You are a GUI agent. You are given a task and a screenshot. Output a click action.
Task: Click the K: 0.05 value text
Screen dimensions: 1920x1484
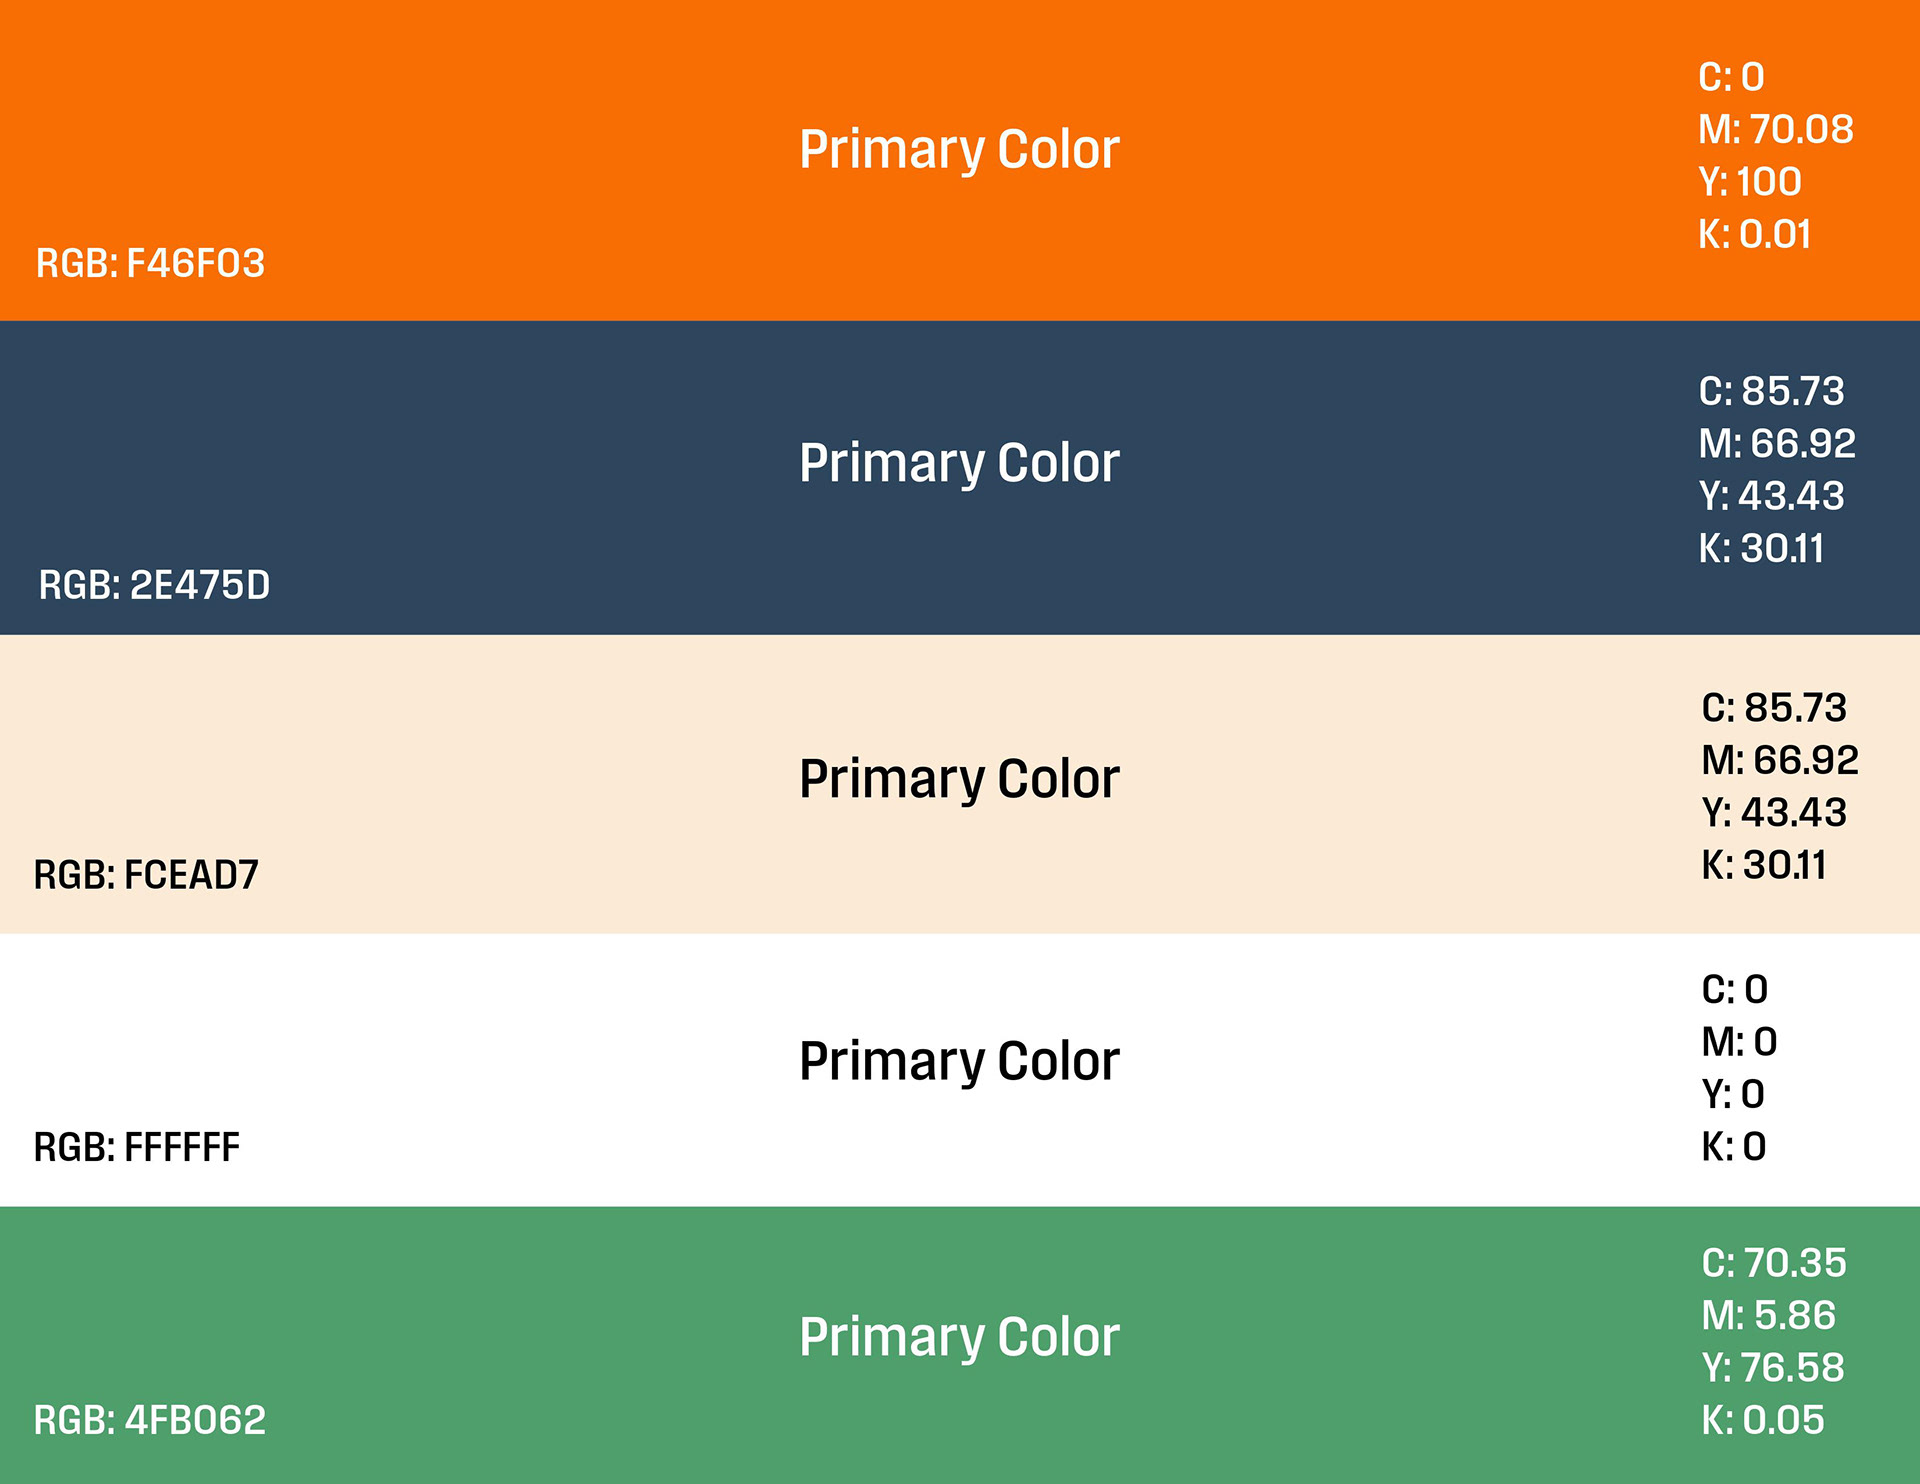1763,1420
